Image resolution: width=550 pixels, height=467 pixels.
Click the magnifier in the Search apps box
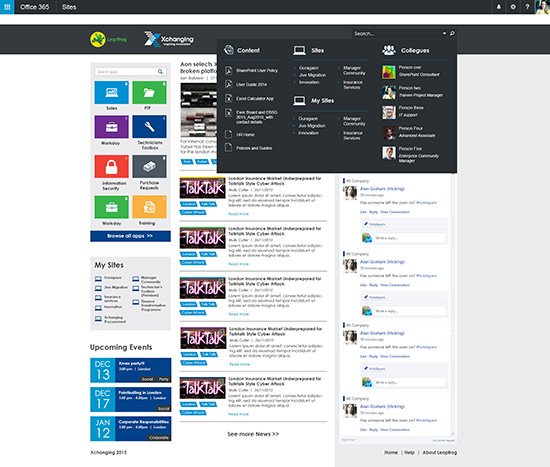(160, 72)
